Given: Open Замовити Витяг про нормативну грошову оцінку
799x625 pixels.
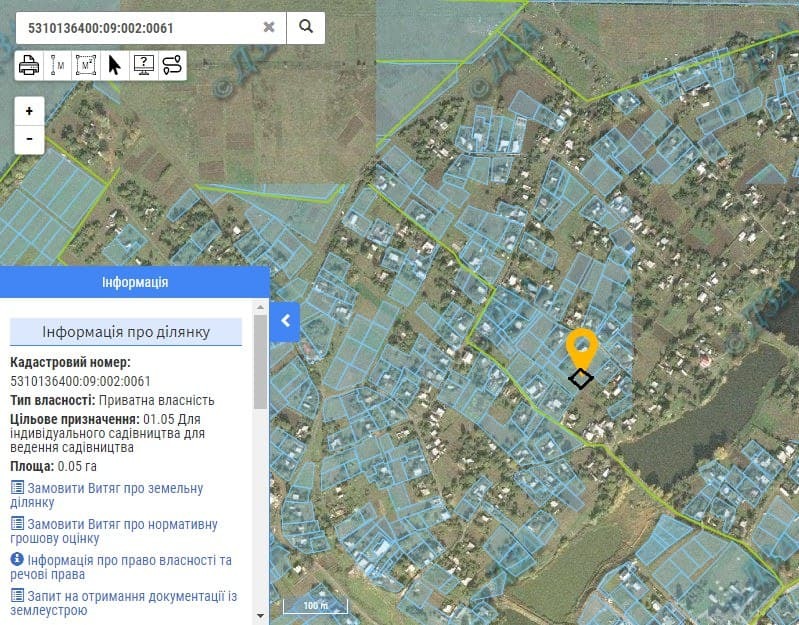Looking at the screenshot, I should coord(113,531).
